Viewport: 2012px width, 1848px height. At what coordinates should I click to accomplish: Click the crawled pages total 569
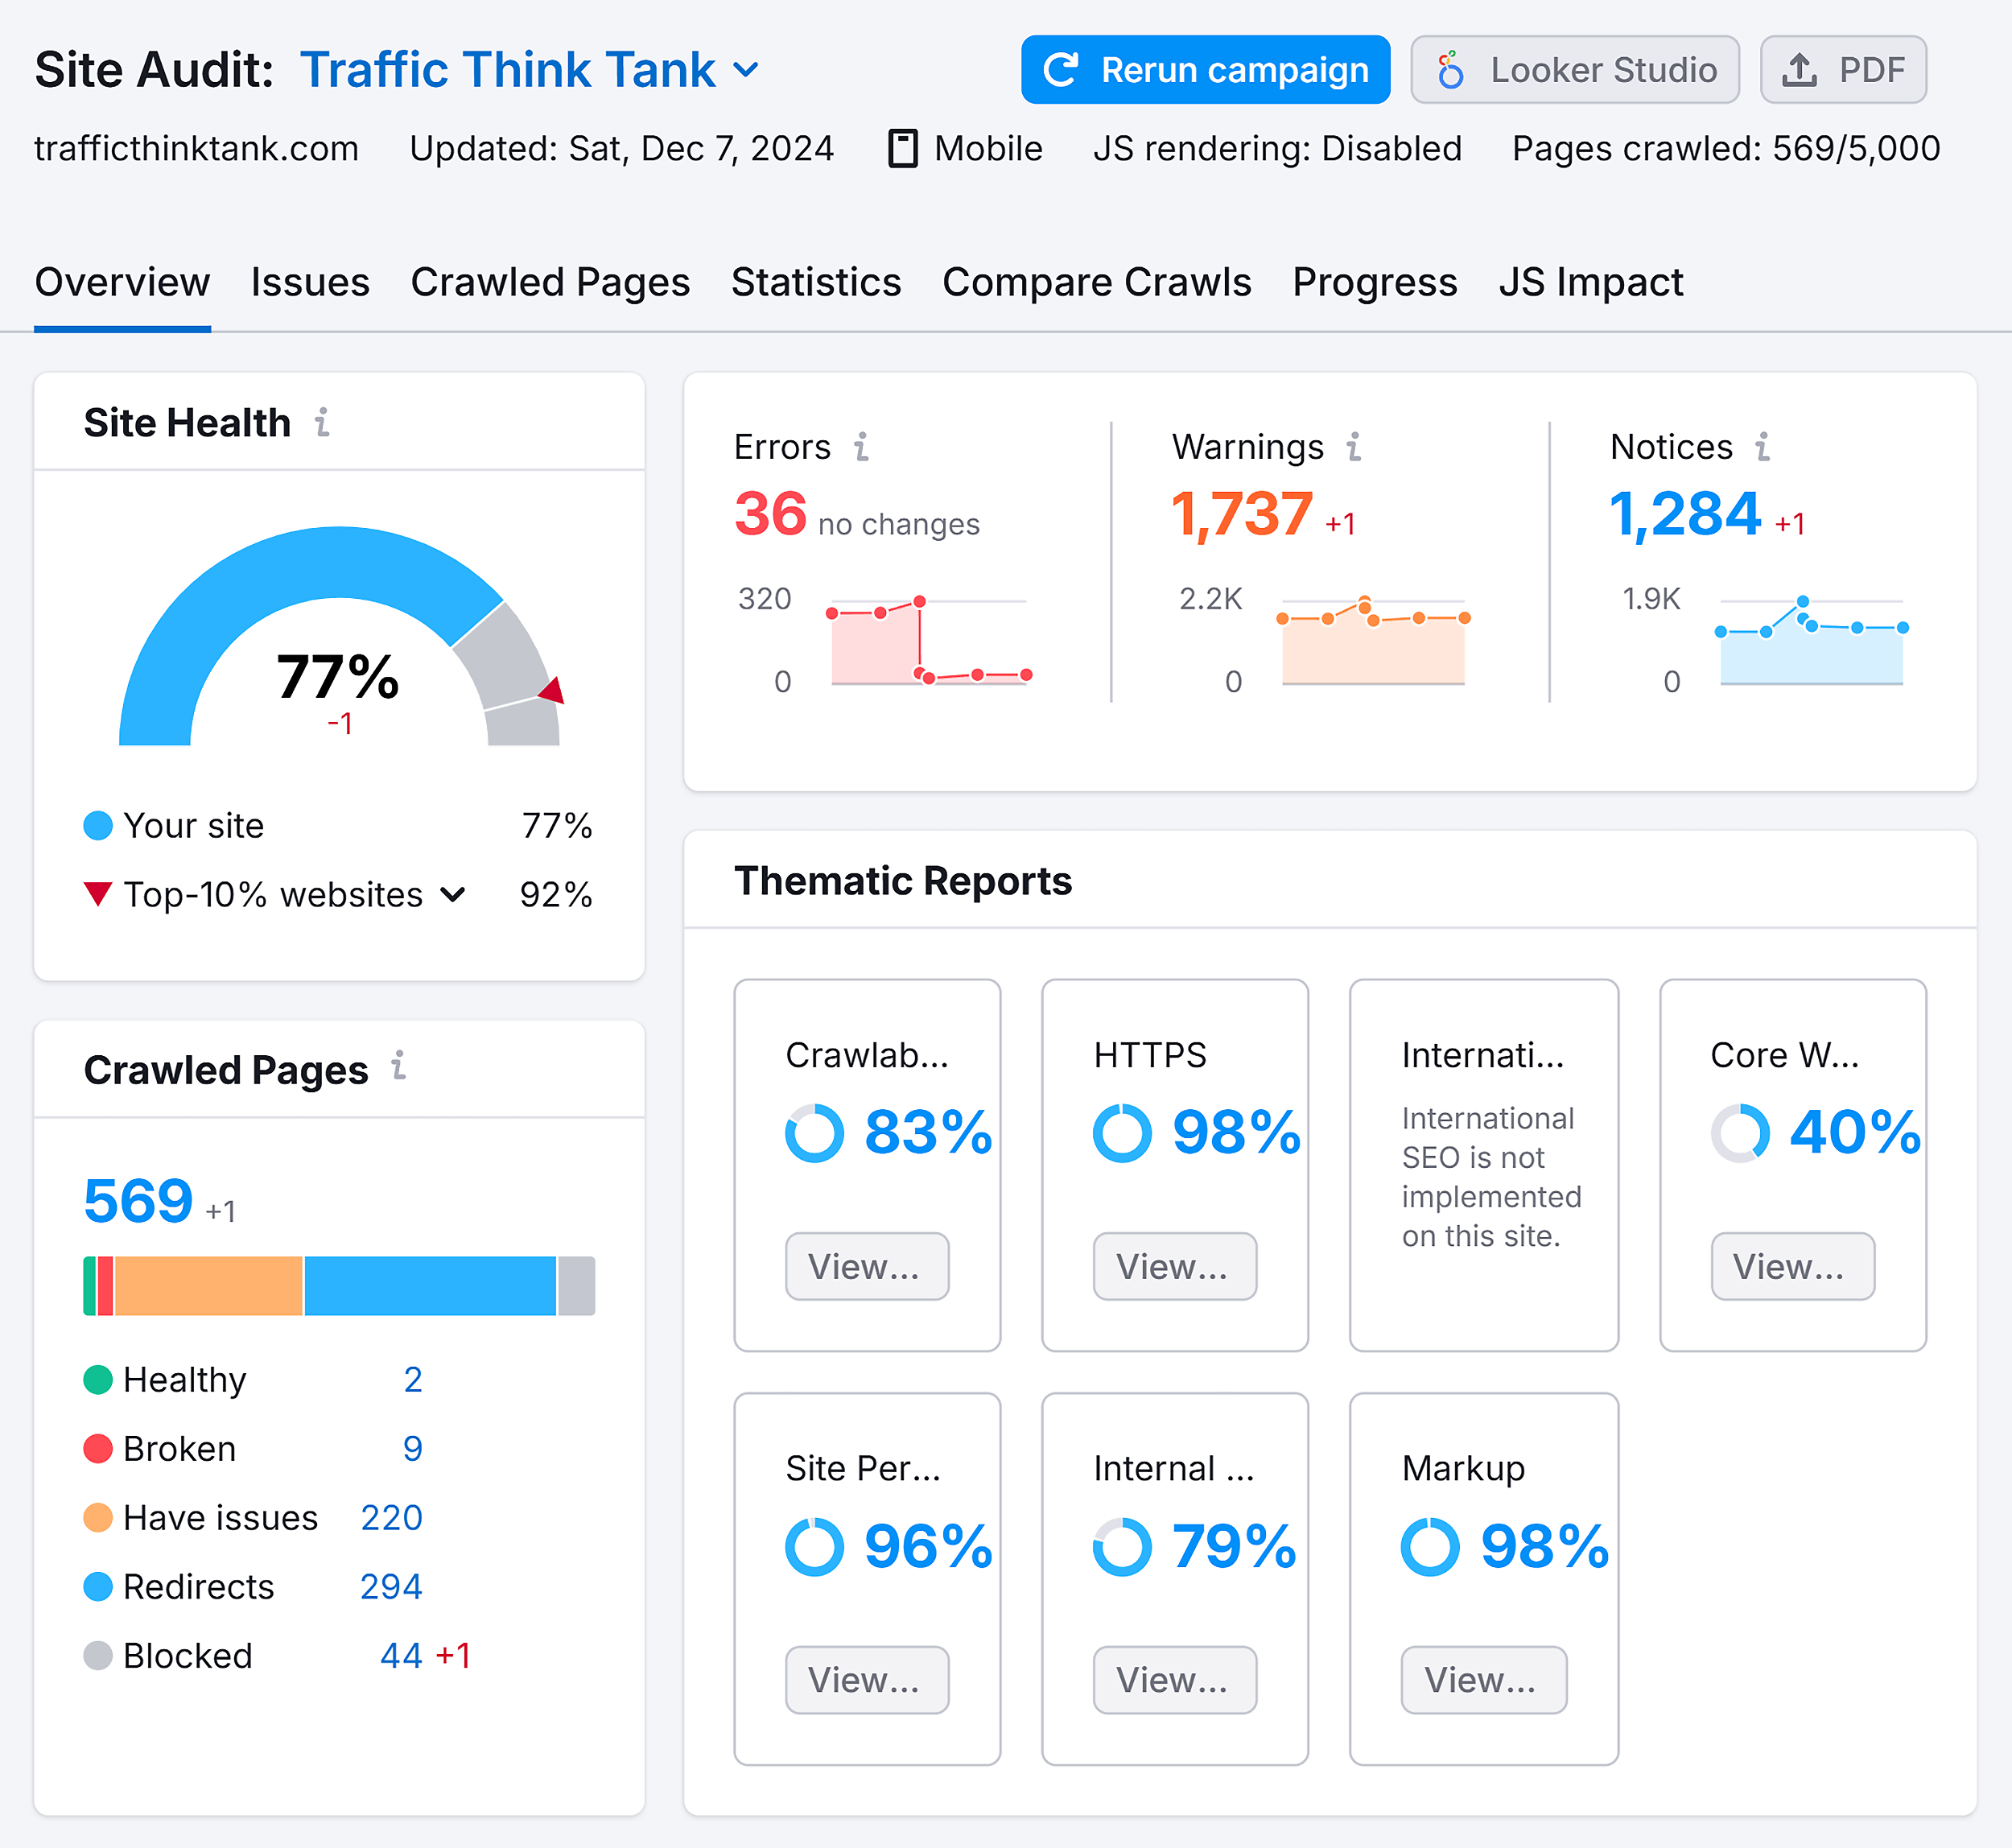click(138, 1201)
